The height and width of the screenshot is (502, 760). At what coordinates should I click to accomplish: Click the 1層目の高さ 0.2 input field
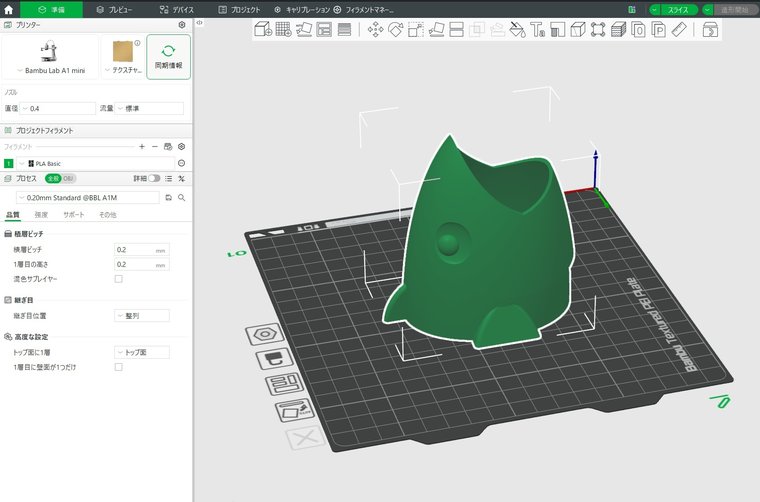(142, 265)
